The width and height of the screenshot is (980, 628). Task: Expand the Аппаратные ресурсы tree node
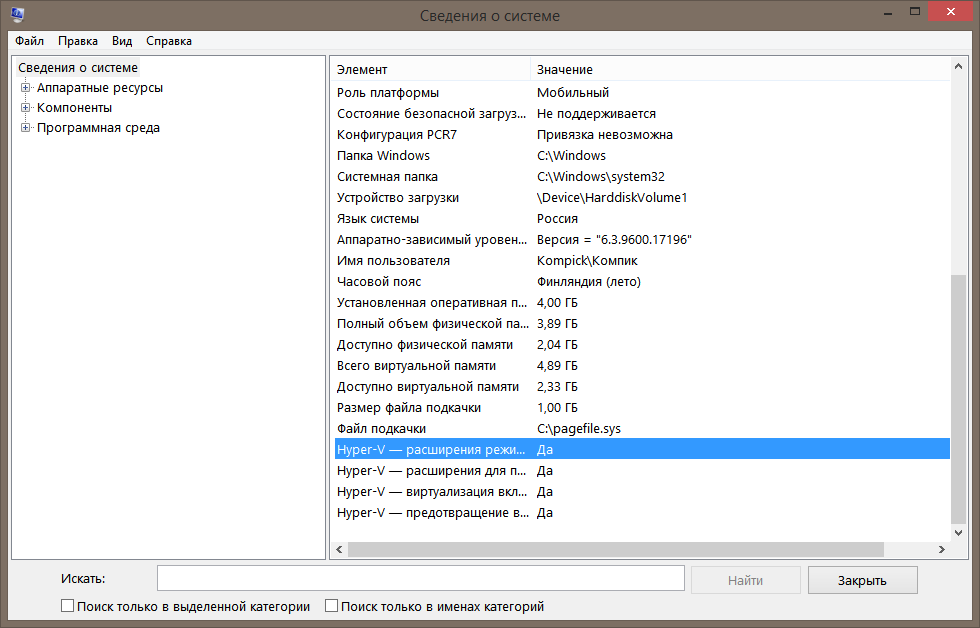click(x=26, y=87)
